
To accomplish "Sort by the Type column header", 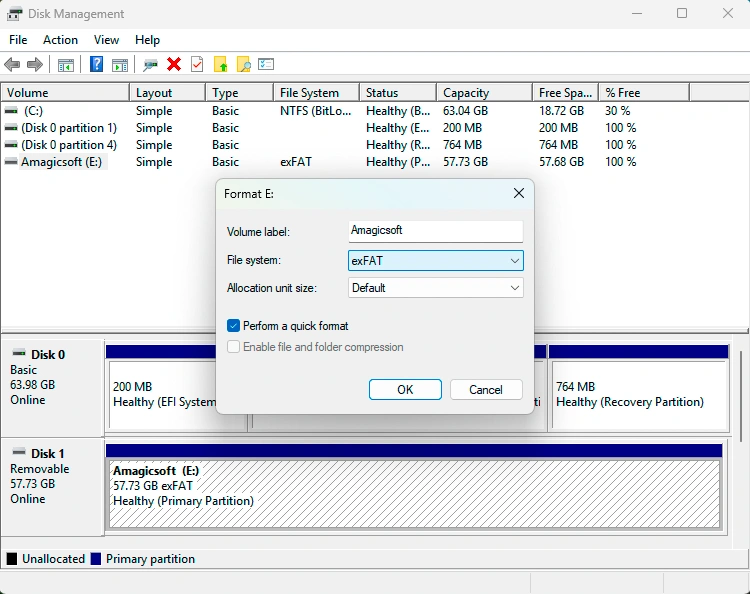I will pos(240,92).
